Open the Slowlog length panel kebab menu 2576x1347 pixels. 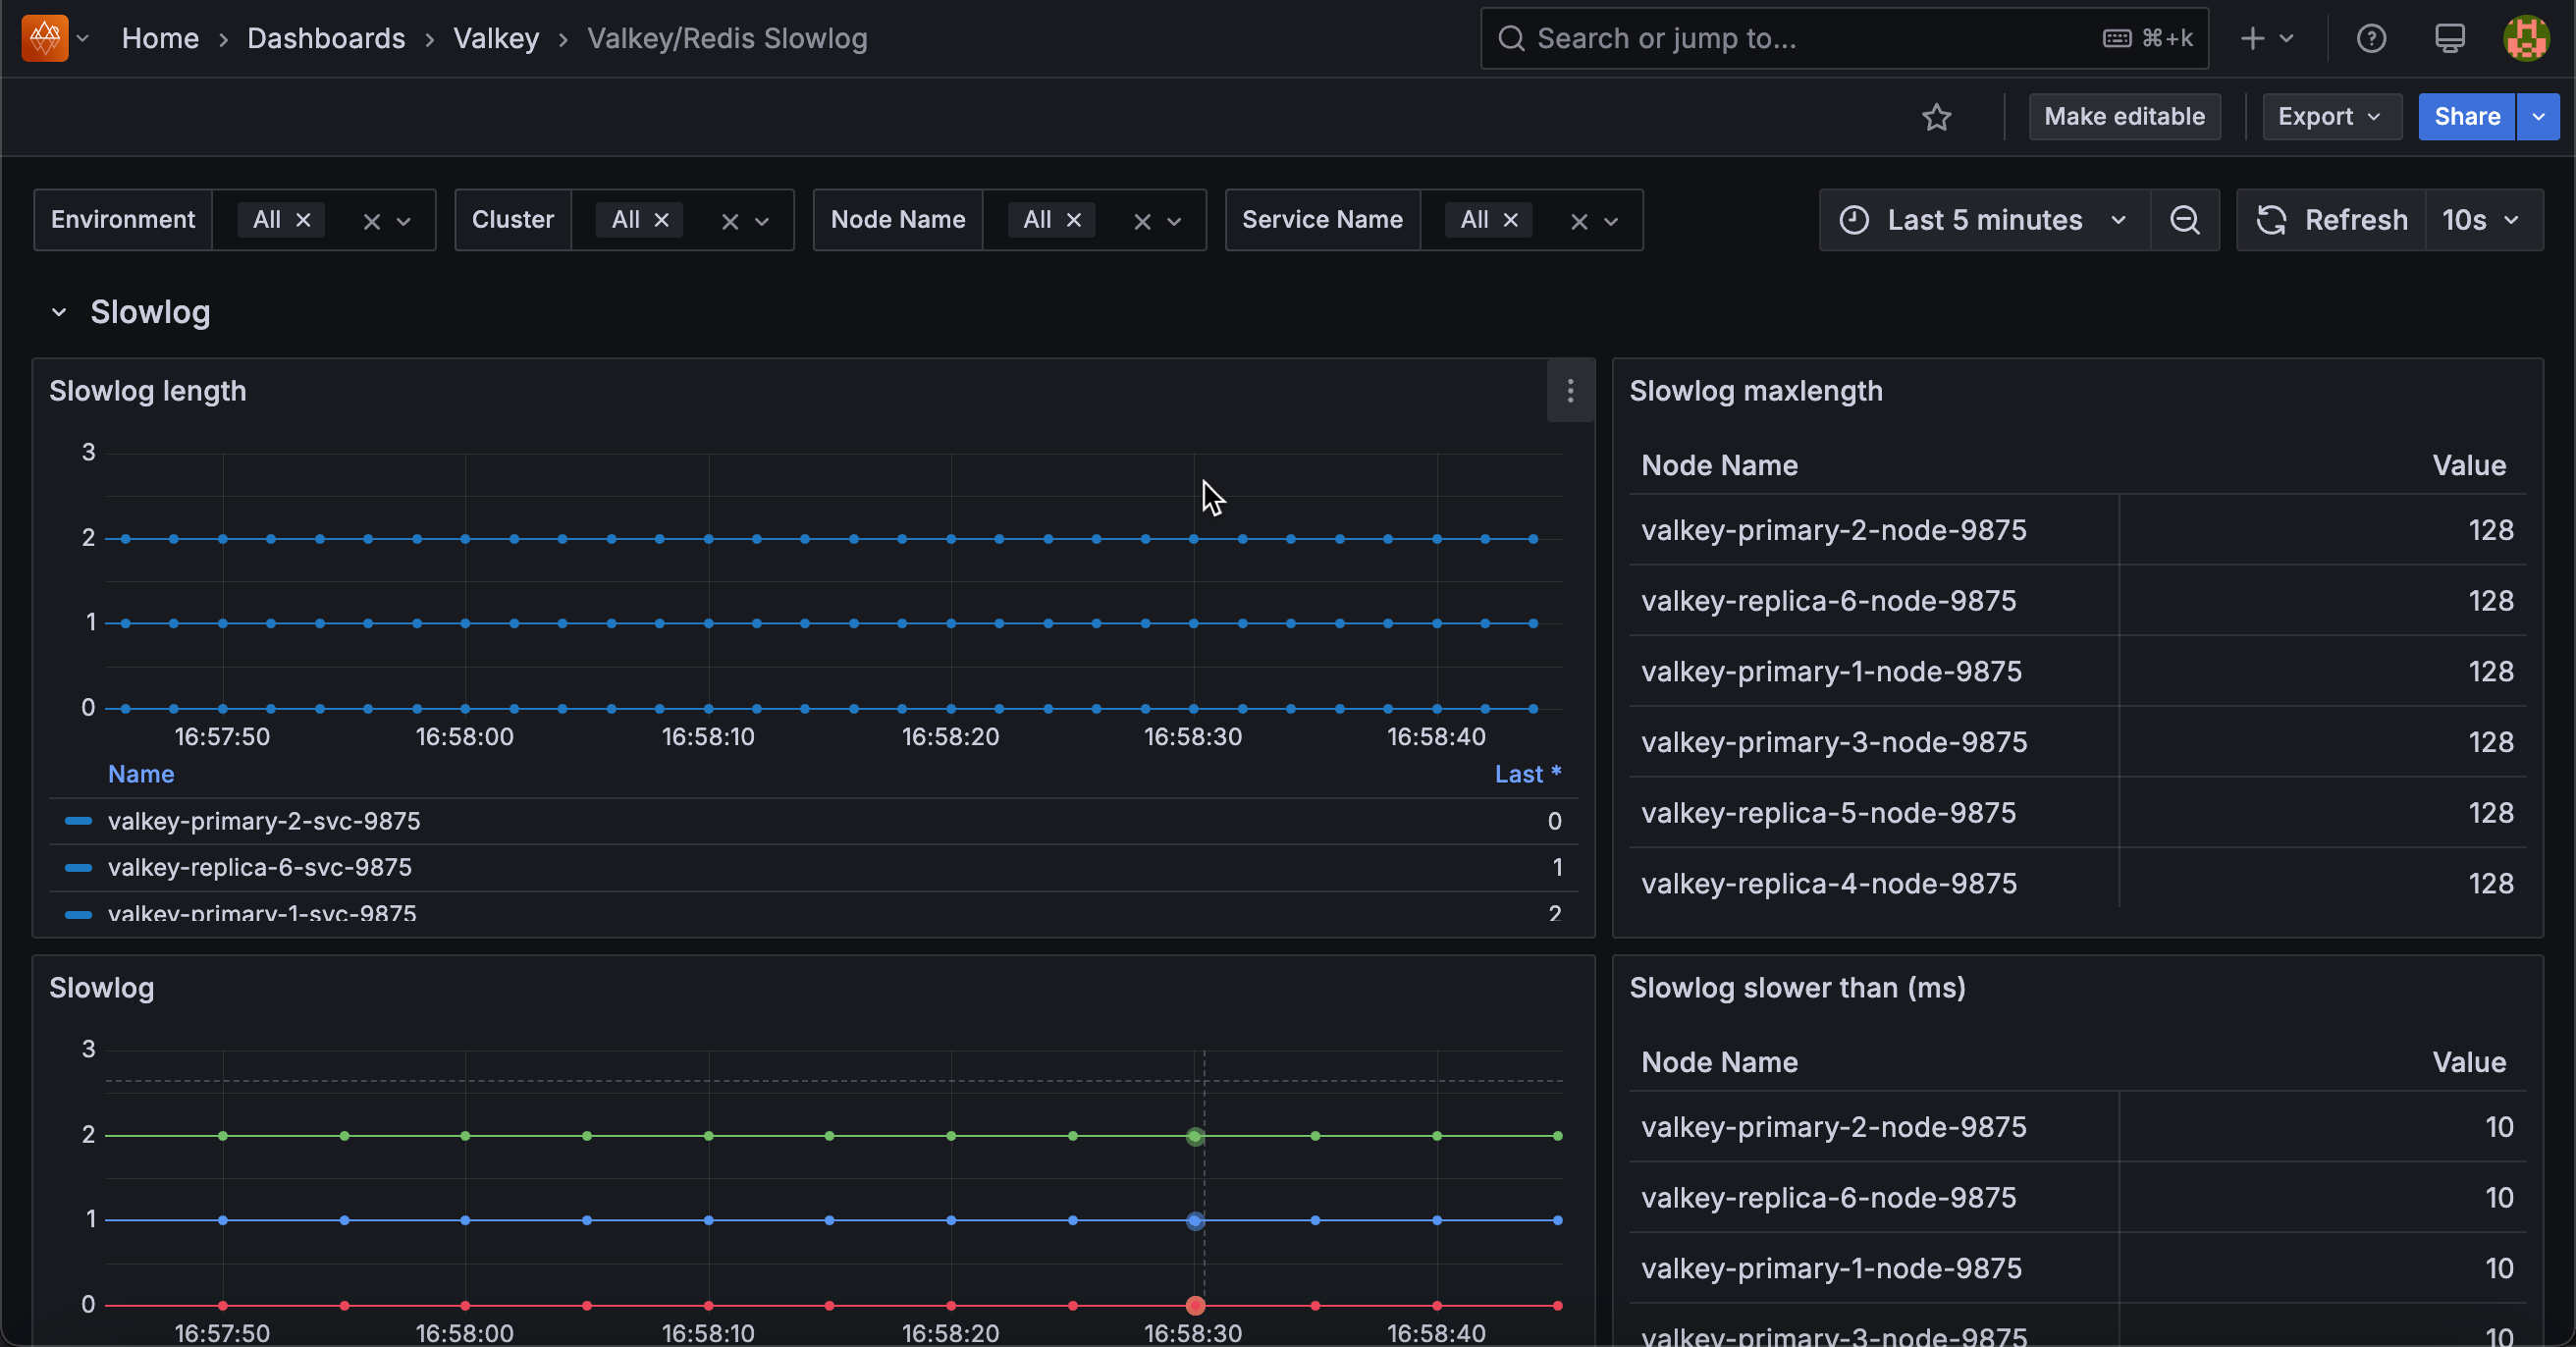coord(1570,391)
